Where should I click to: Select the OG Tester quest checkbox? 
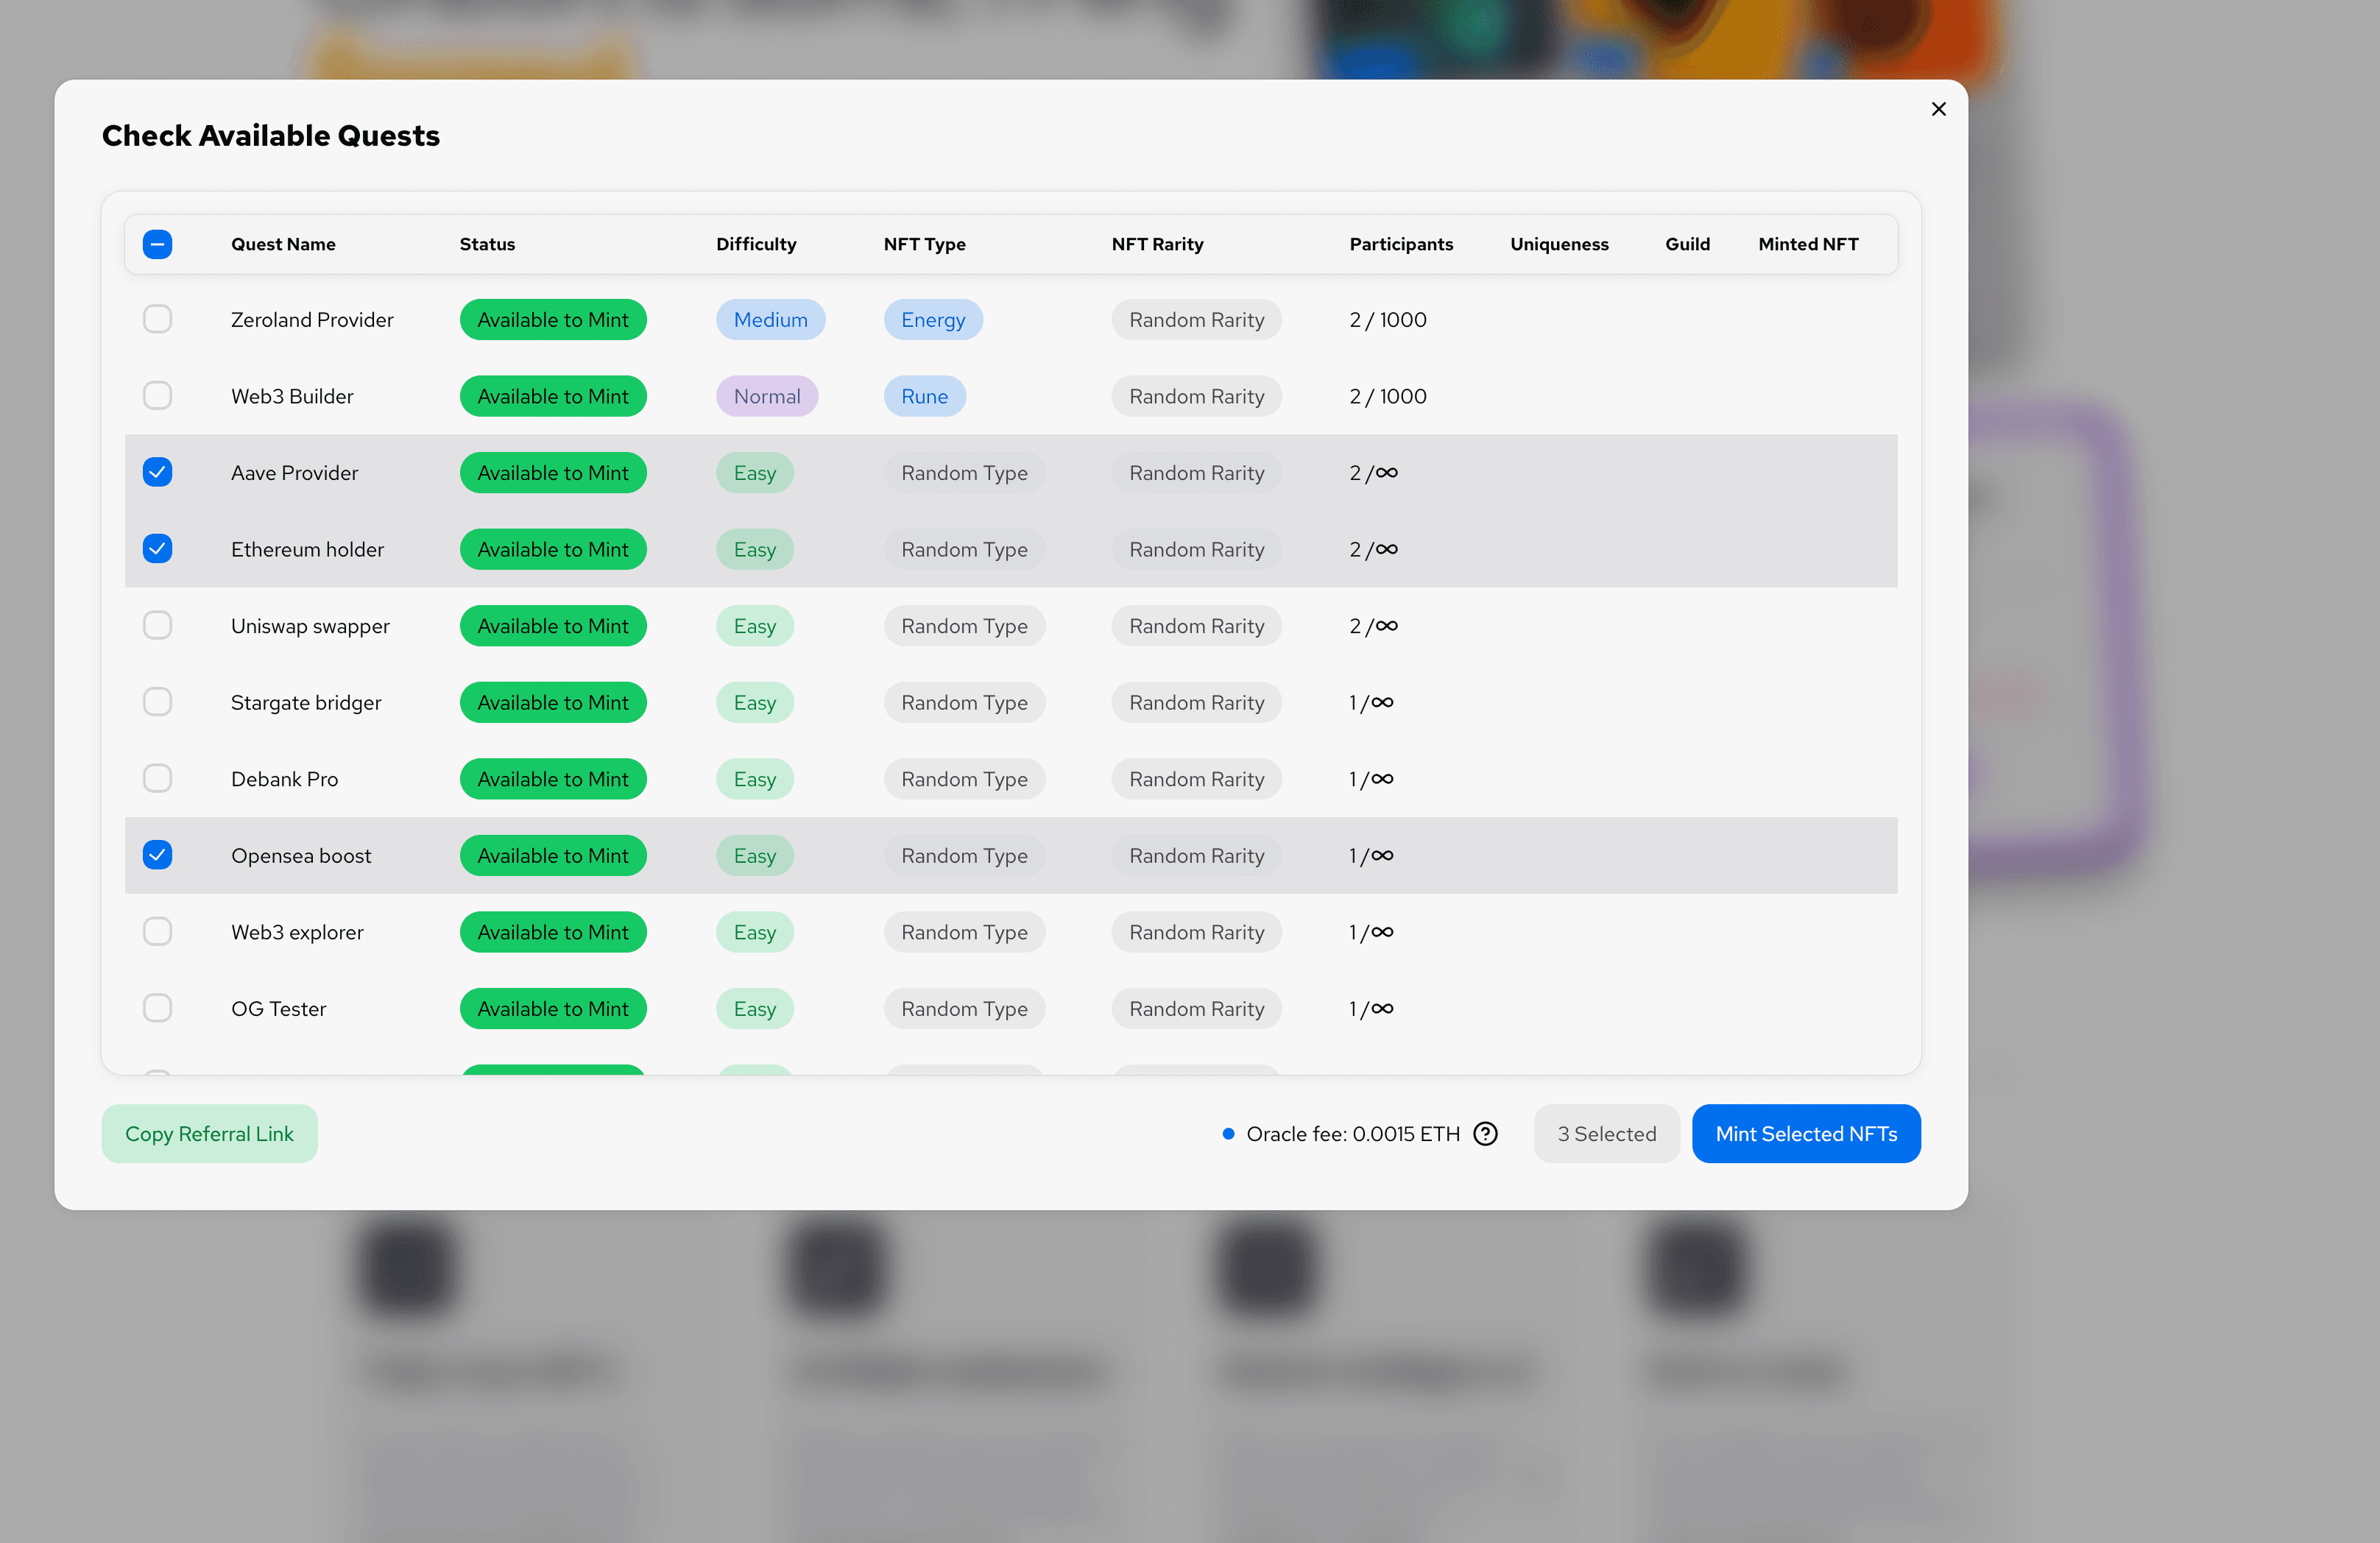[157, 1008]
